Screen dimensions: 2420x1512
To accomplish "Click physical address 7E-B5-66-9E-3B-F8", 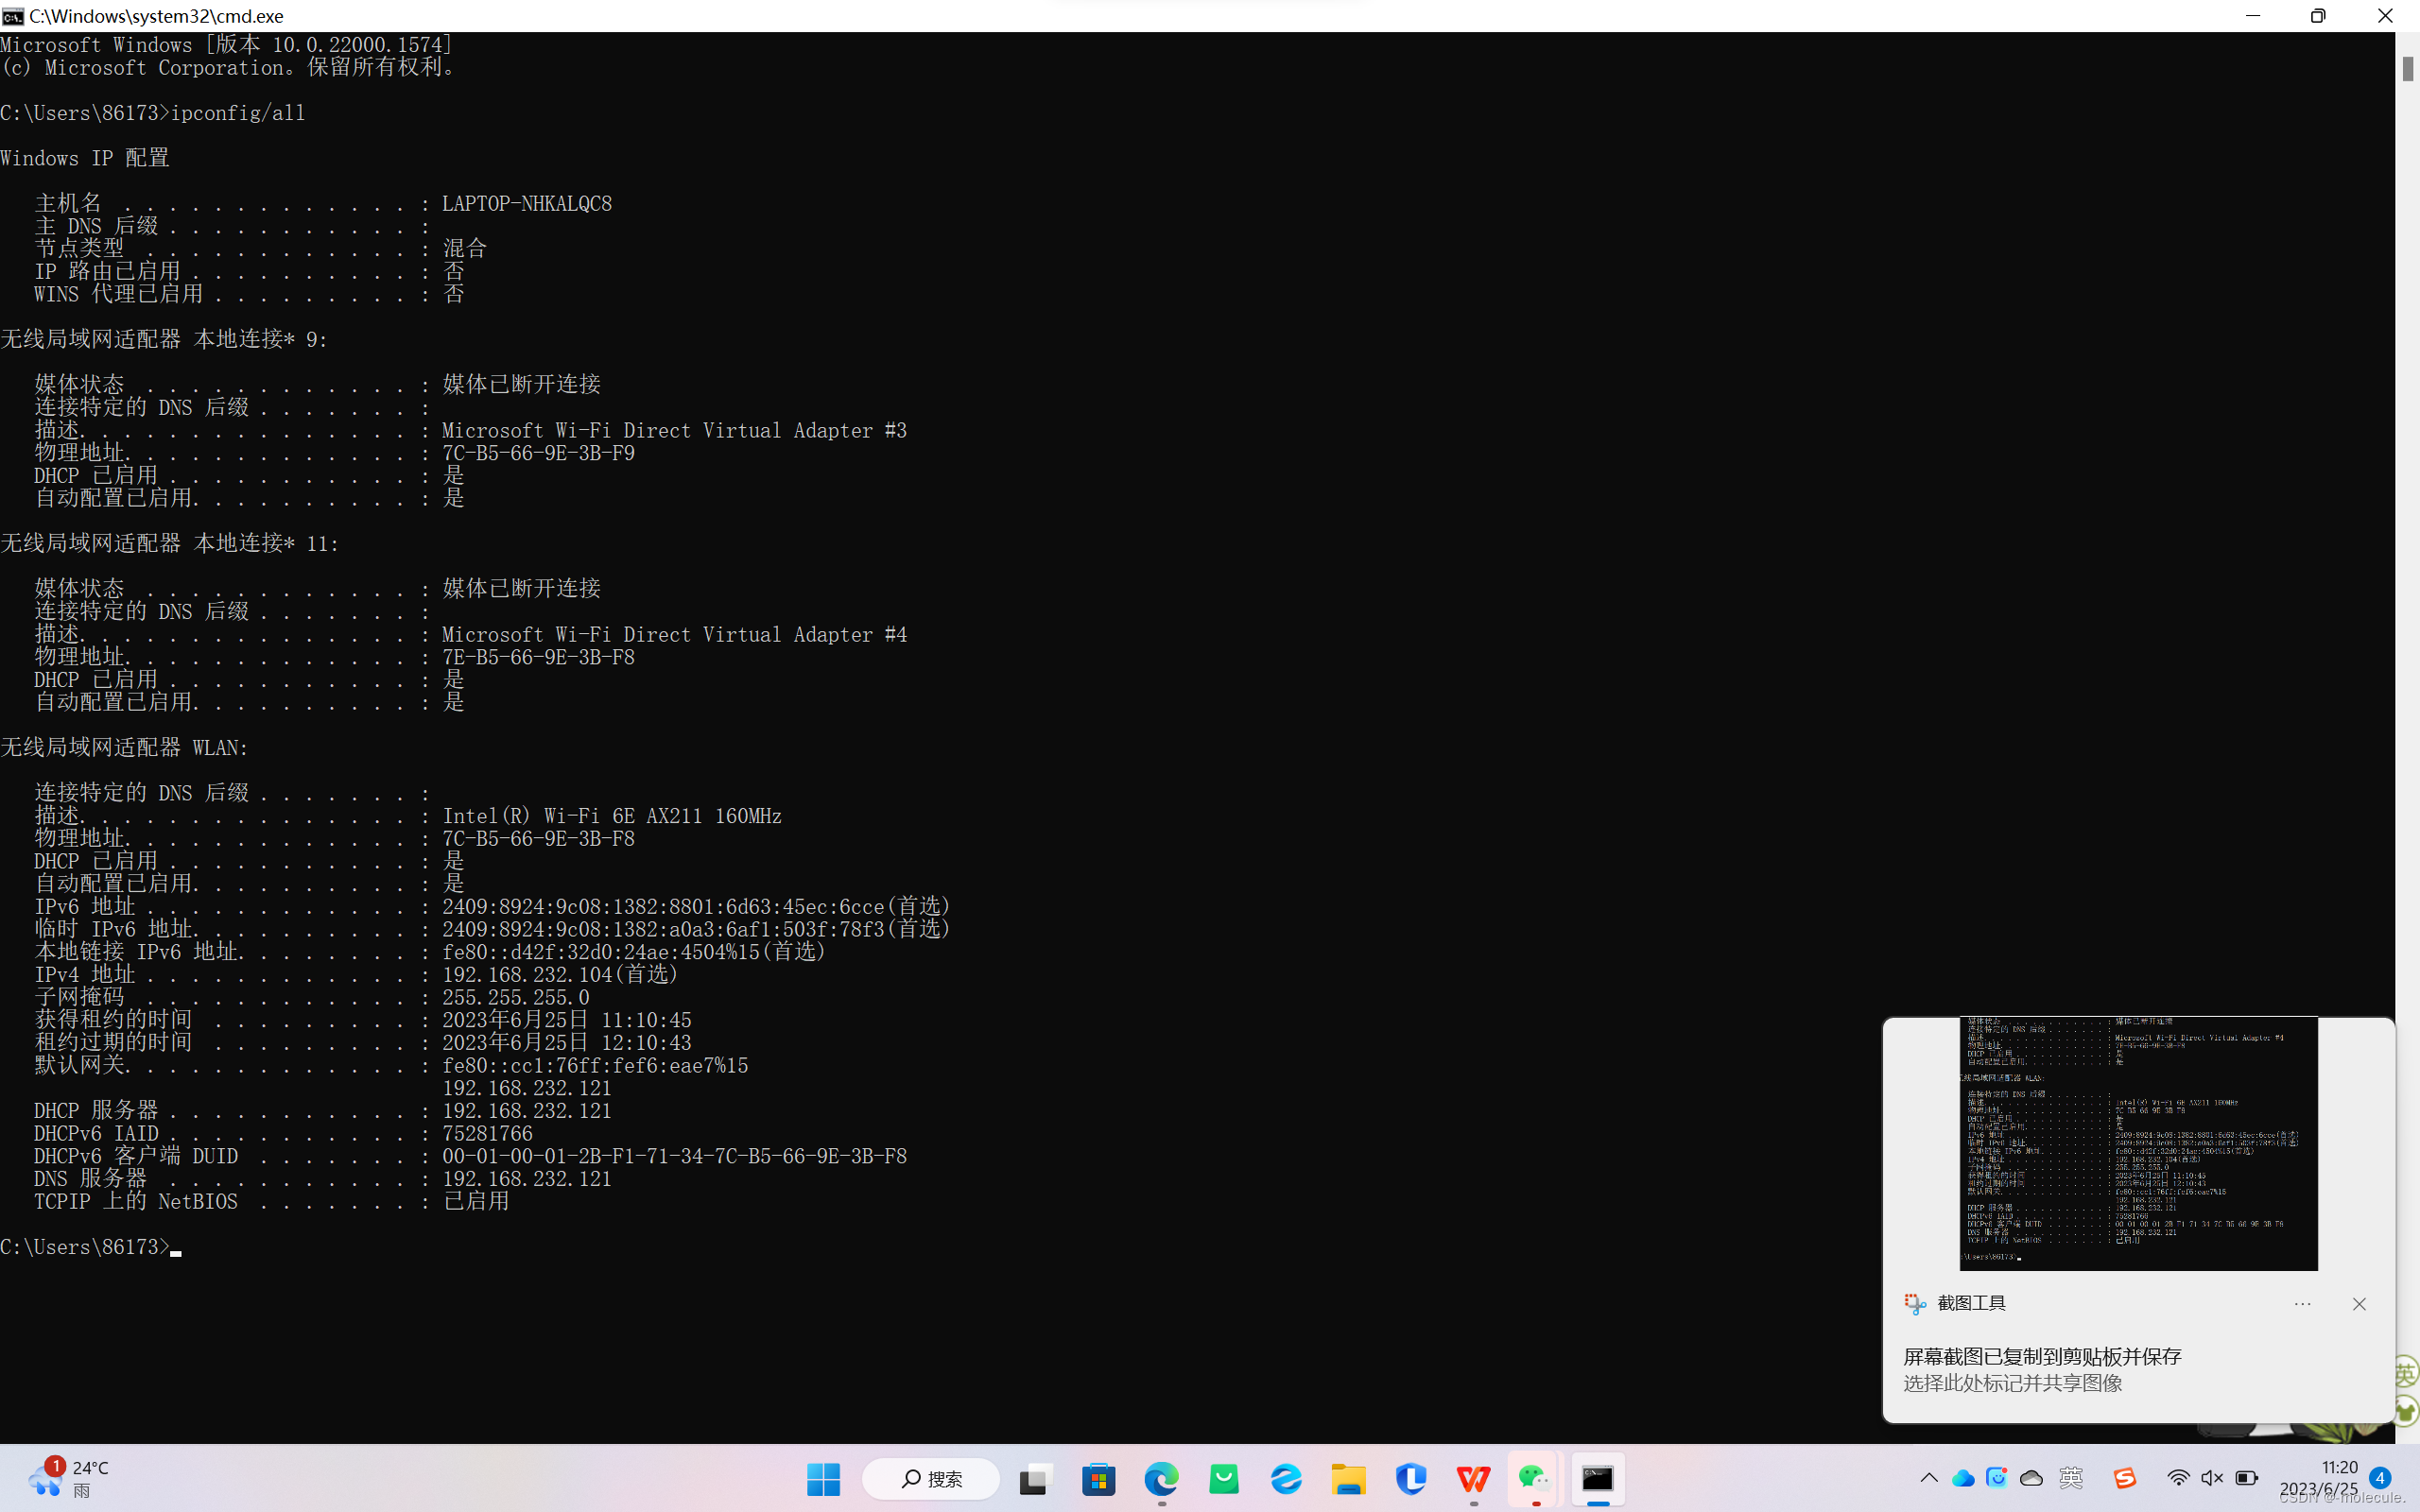I will click(x=539, y=657).
